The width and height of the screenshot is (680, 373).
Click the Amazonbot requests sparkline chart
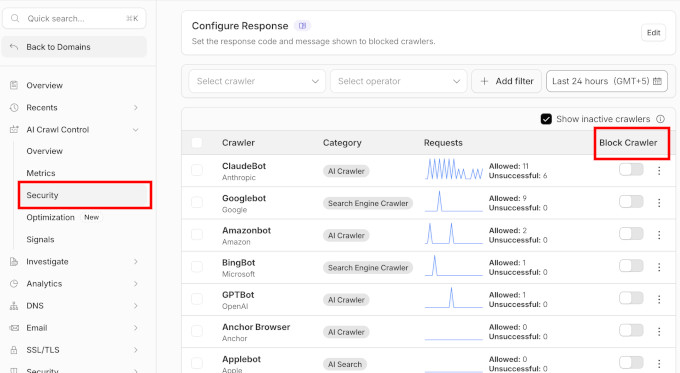click(x=454, y=233)
